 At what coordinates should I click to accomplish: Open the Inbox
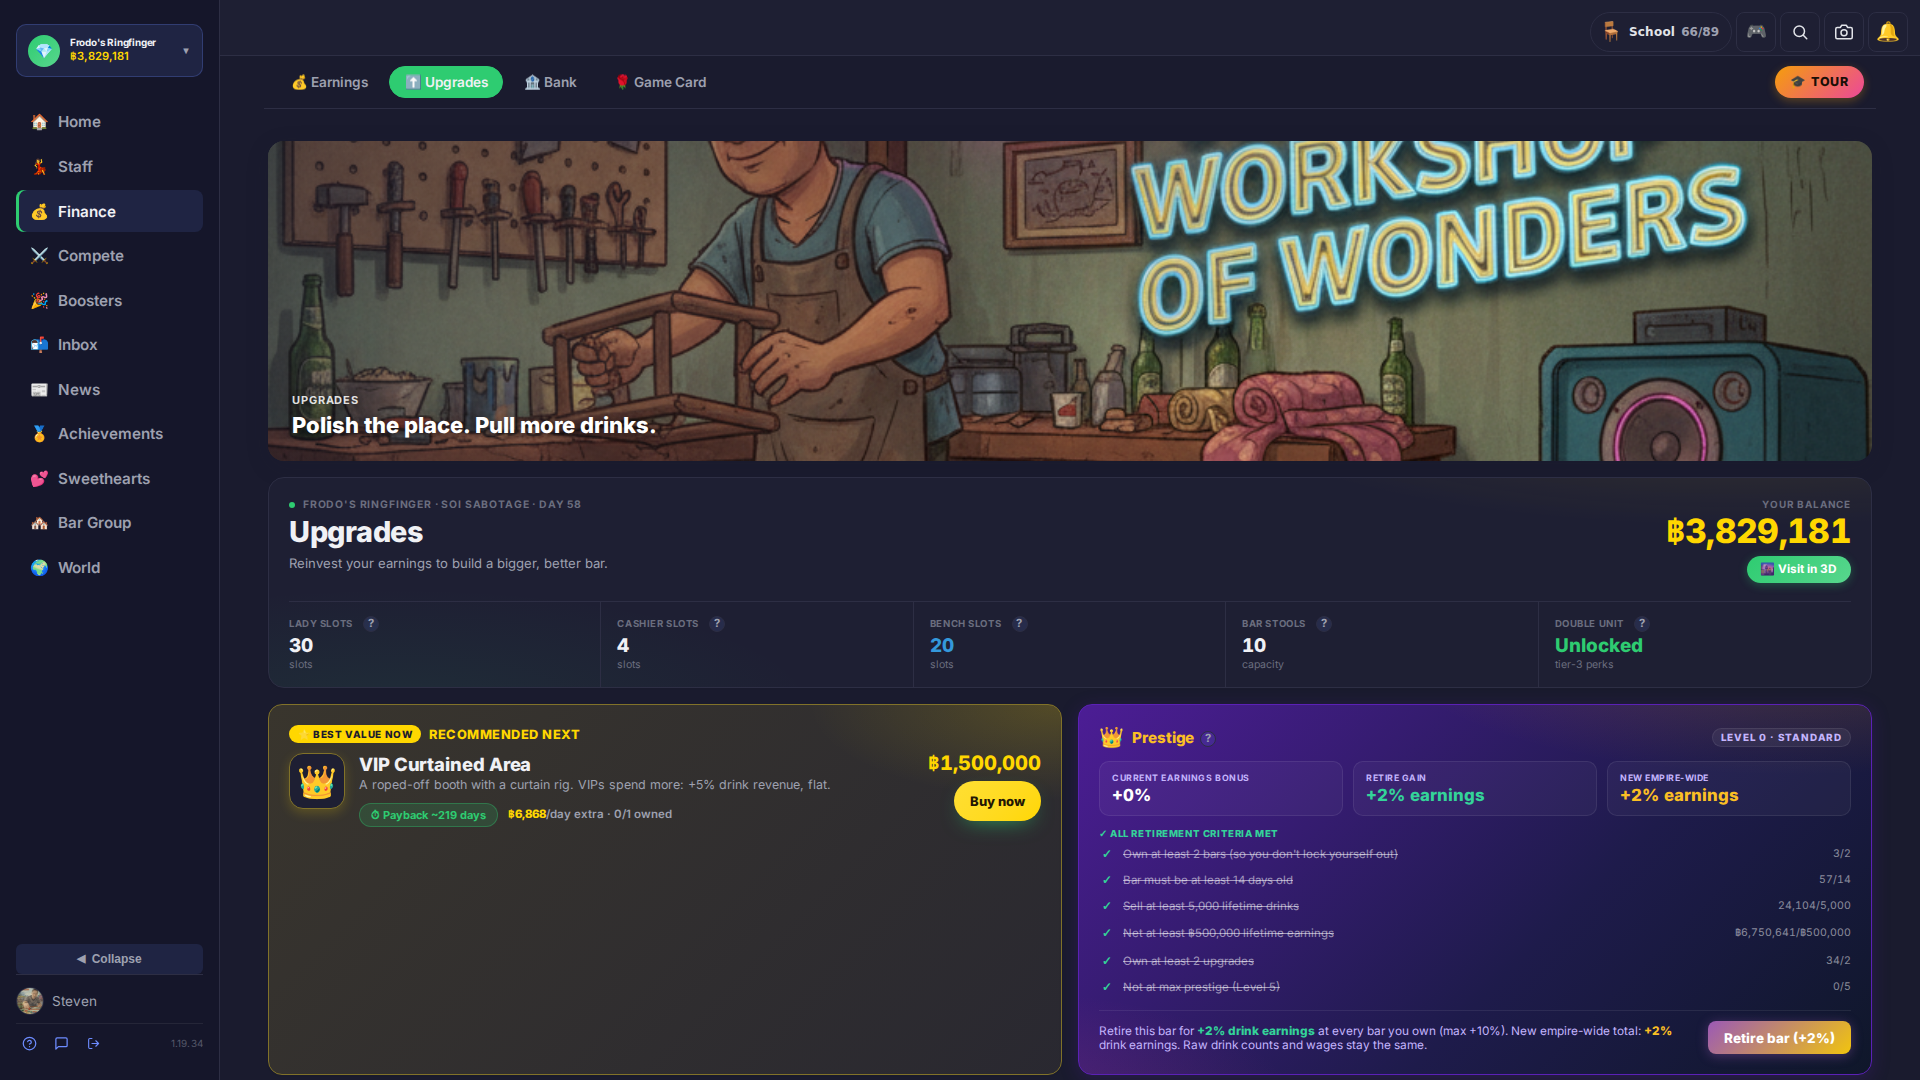click(109, 345)
